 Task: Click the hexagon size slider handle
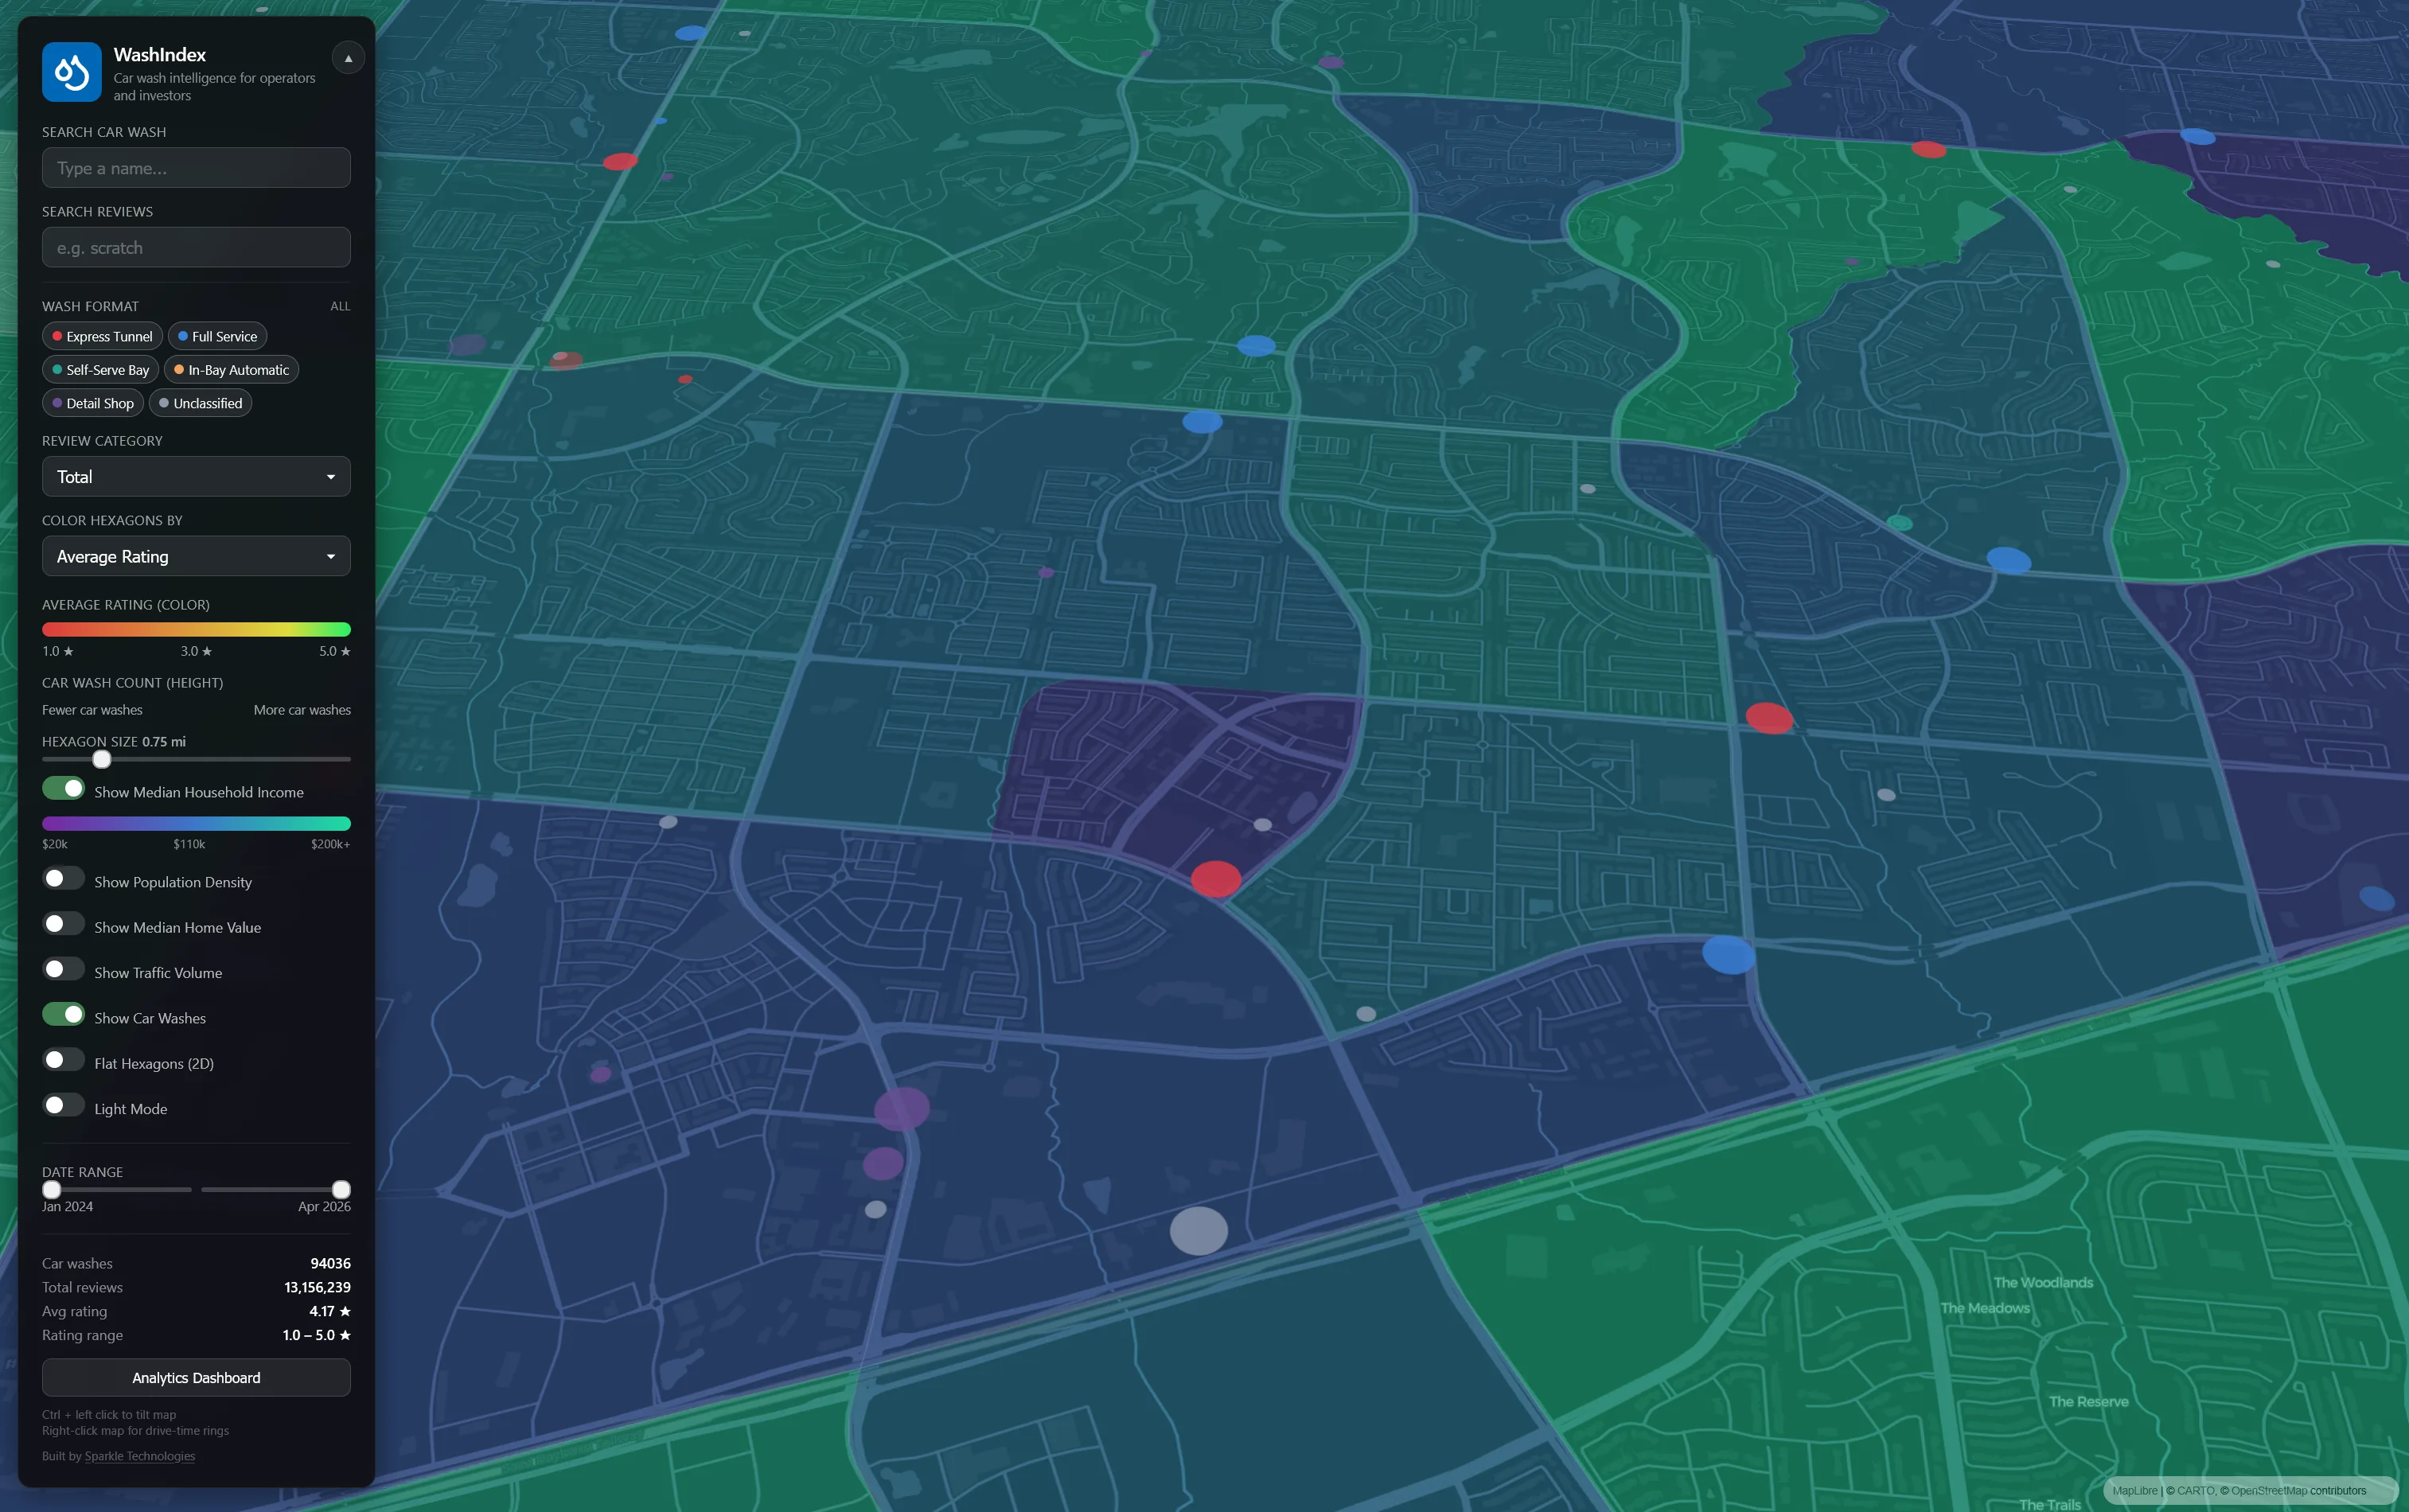(x=102, y=759)
